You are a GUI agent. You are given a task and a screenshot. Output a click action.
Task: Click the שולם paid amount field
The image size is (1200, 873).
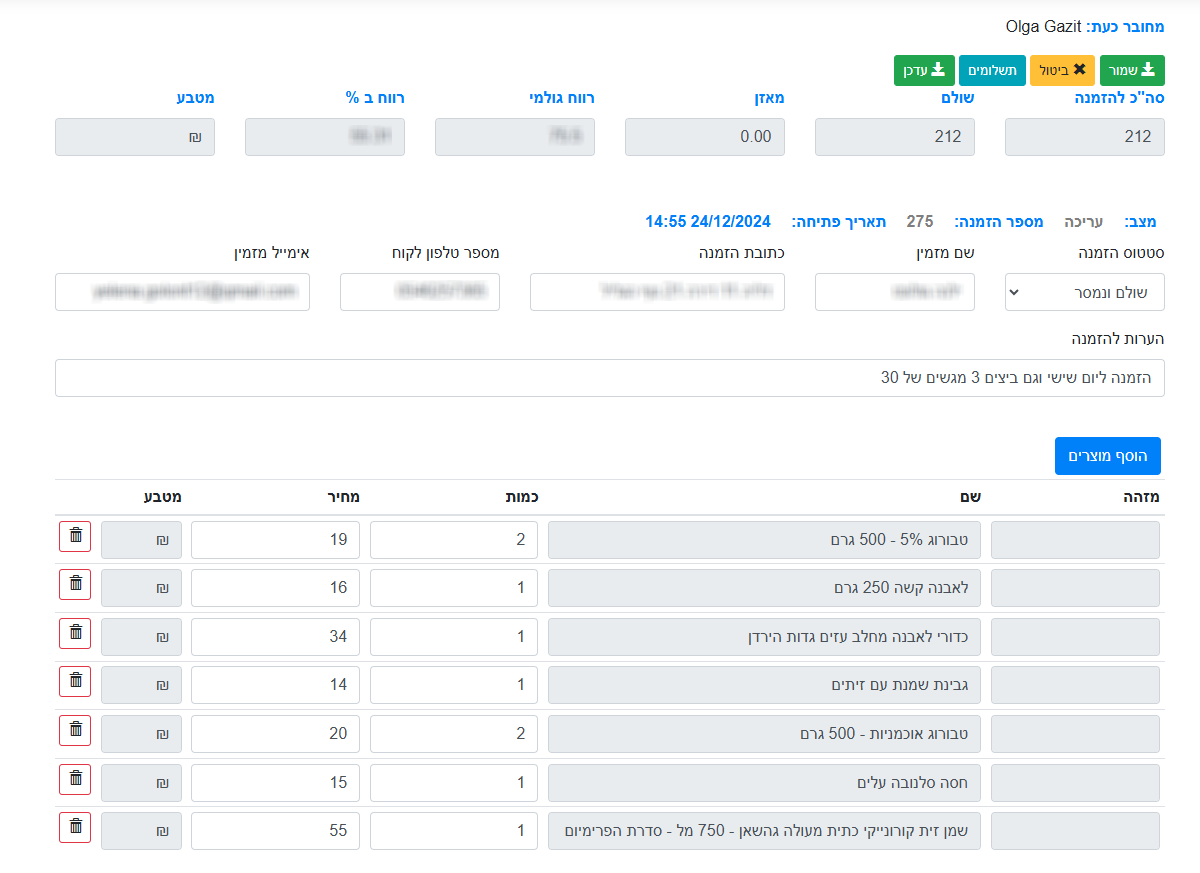[895, 137]
